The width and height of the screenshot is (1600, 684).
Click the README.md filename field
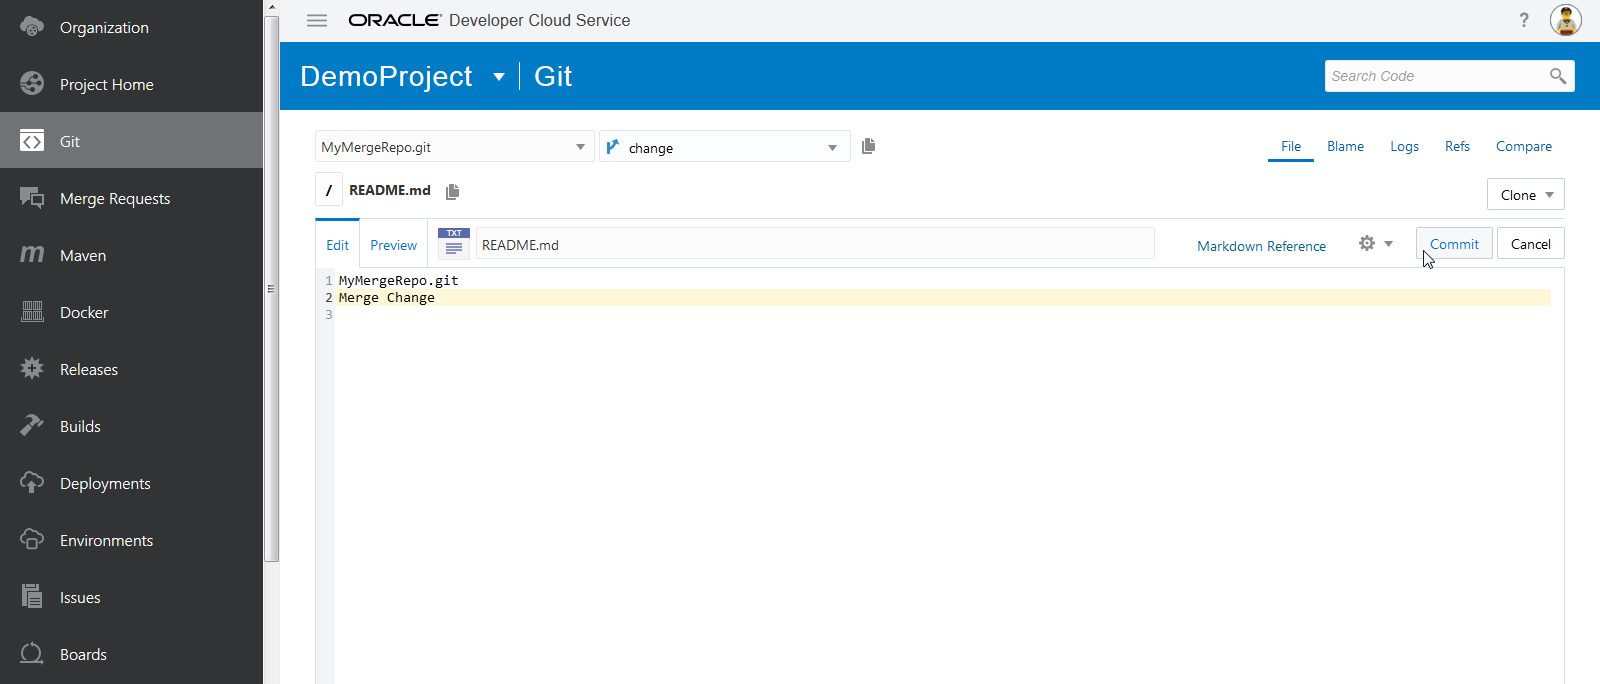(815, 243)
